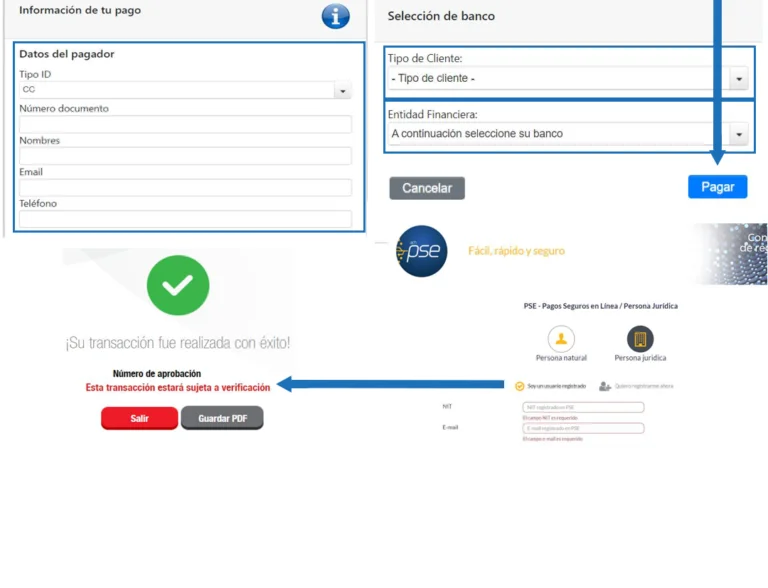Click the 'Persona natural' label
Viewport: 768px width, 588px height.
pyautogui.click(x=561, y=358)
